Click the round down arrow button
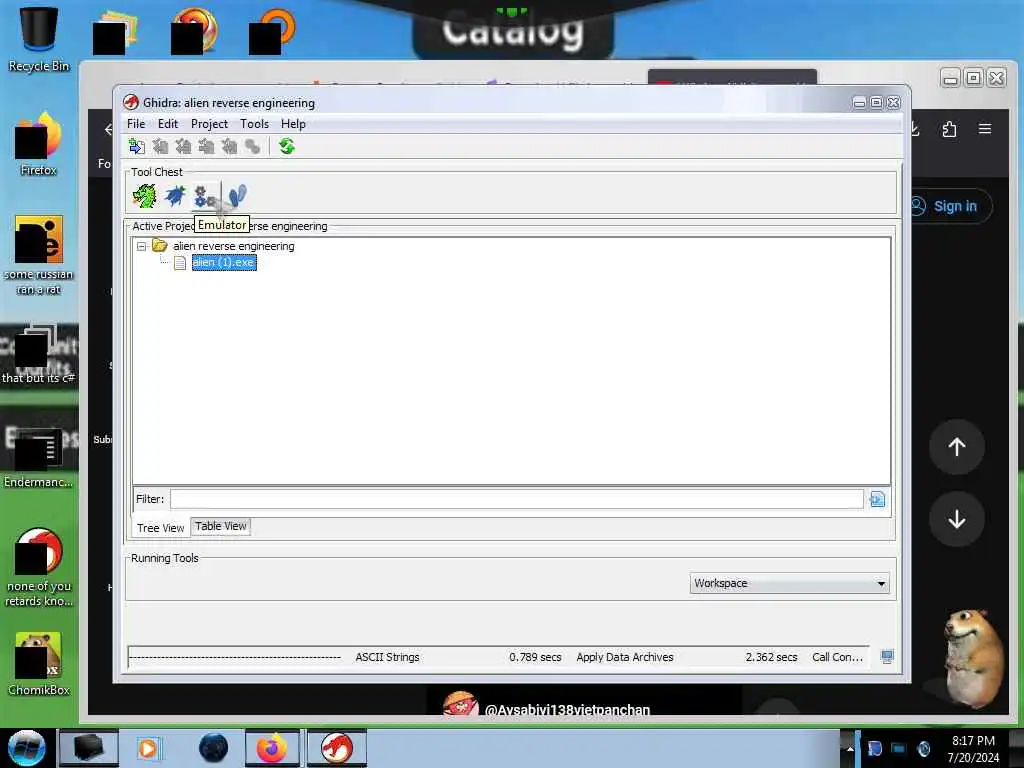The height and width of the screenshot is (768, 1024). pyautogui.click(x=957, y=519)
